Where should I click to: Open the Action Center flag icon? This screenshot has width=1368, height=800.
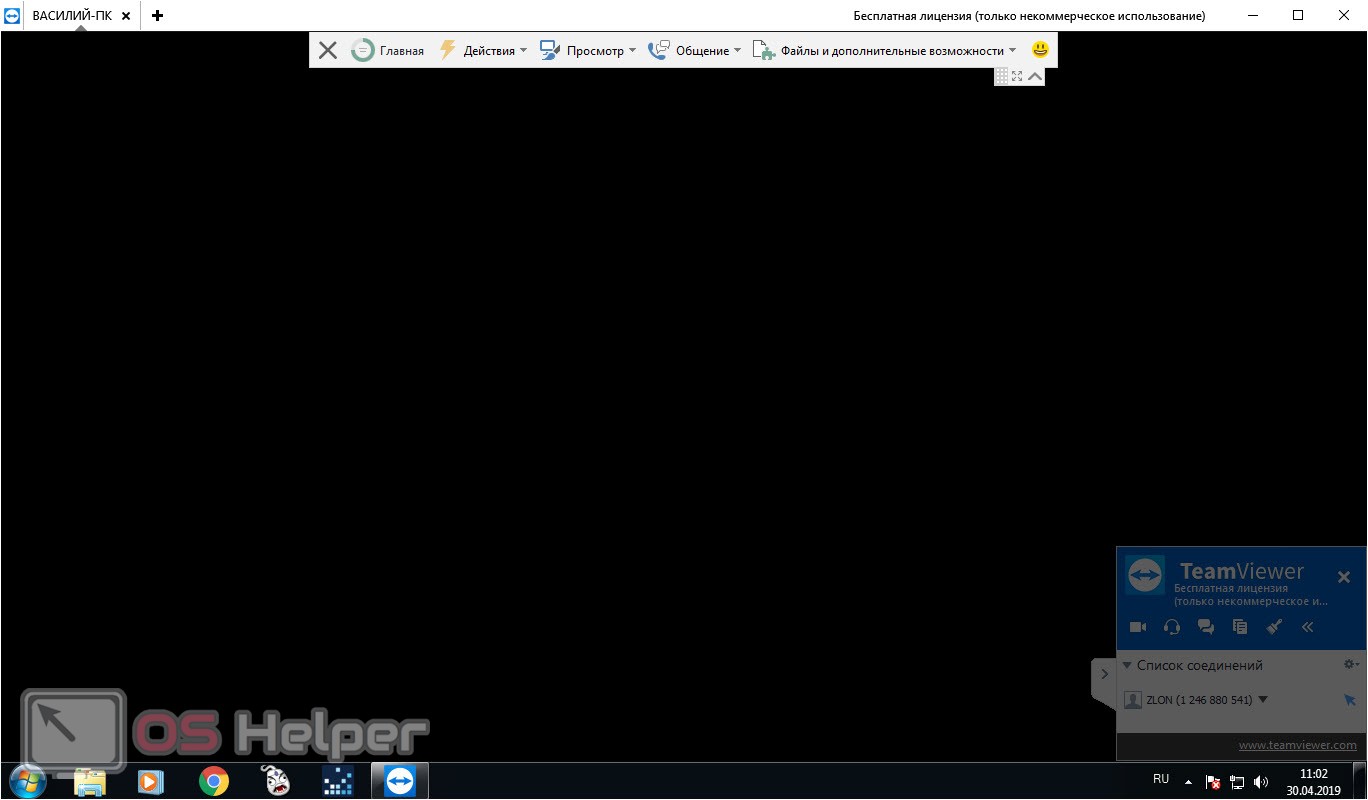1213,782
